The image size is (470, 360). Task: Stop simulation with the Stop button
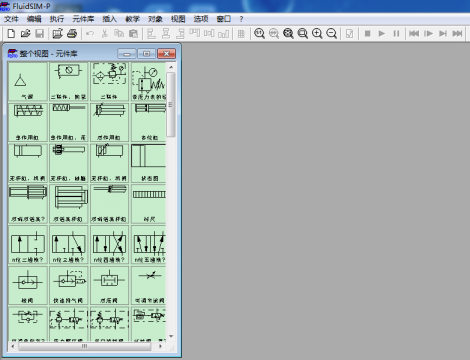367,33
